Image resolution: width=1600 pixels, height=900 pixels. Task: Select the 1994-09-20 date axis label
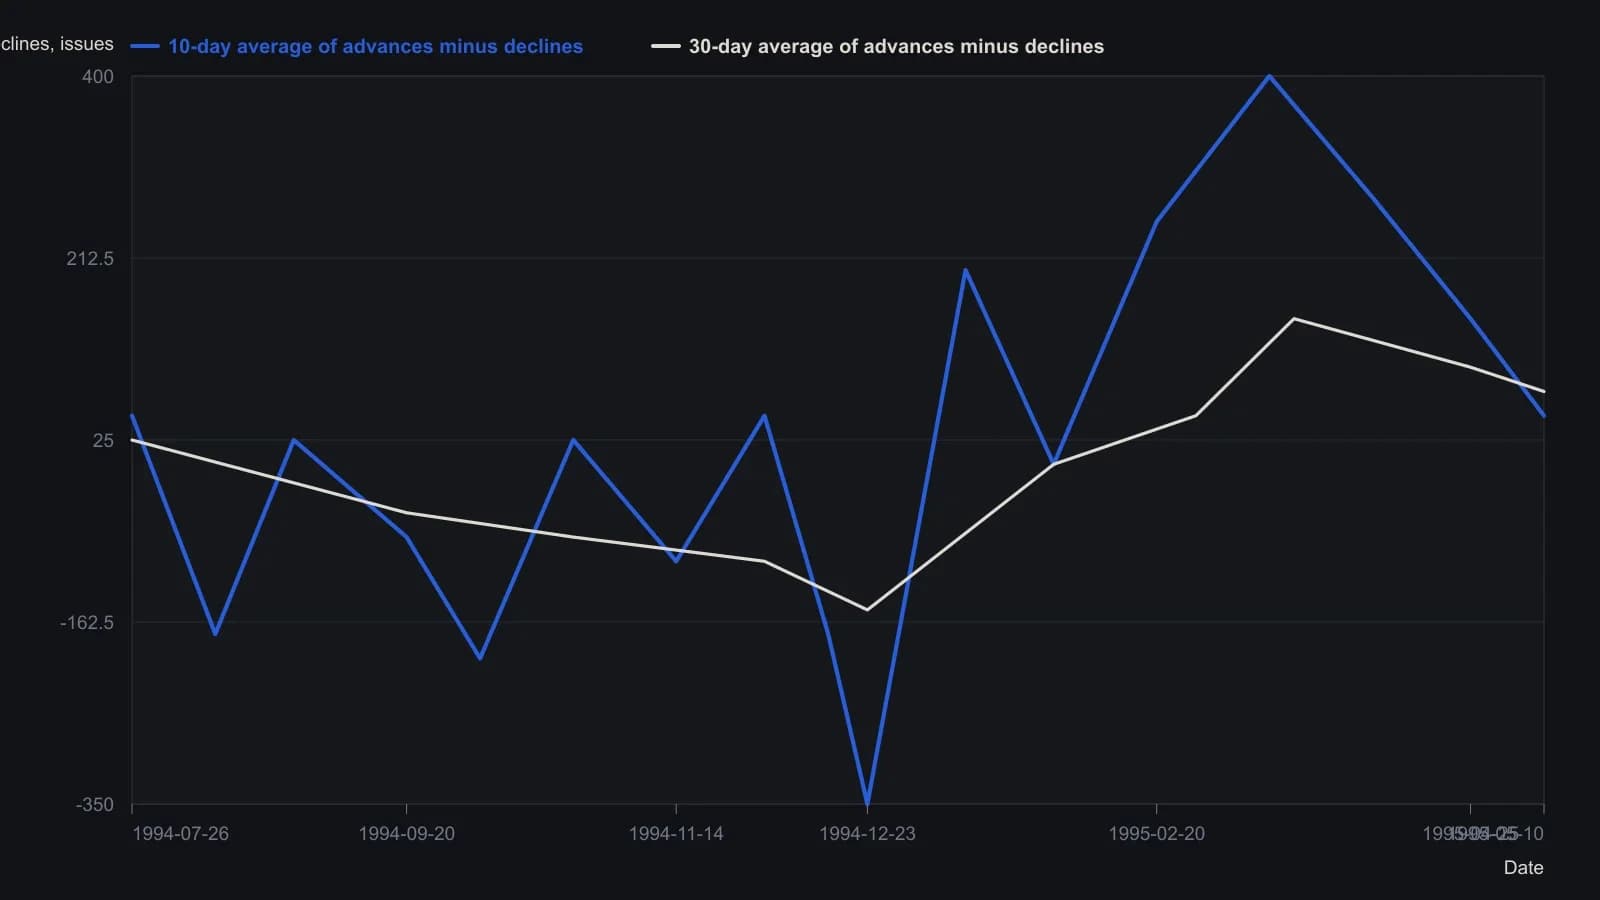coord(406,834)
